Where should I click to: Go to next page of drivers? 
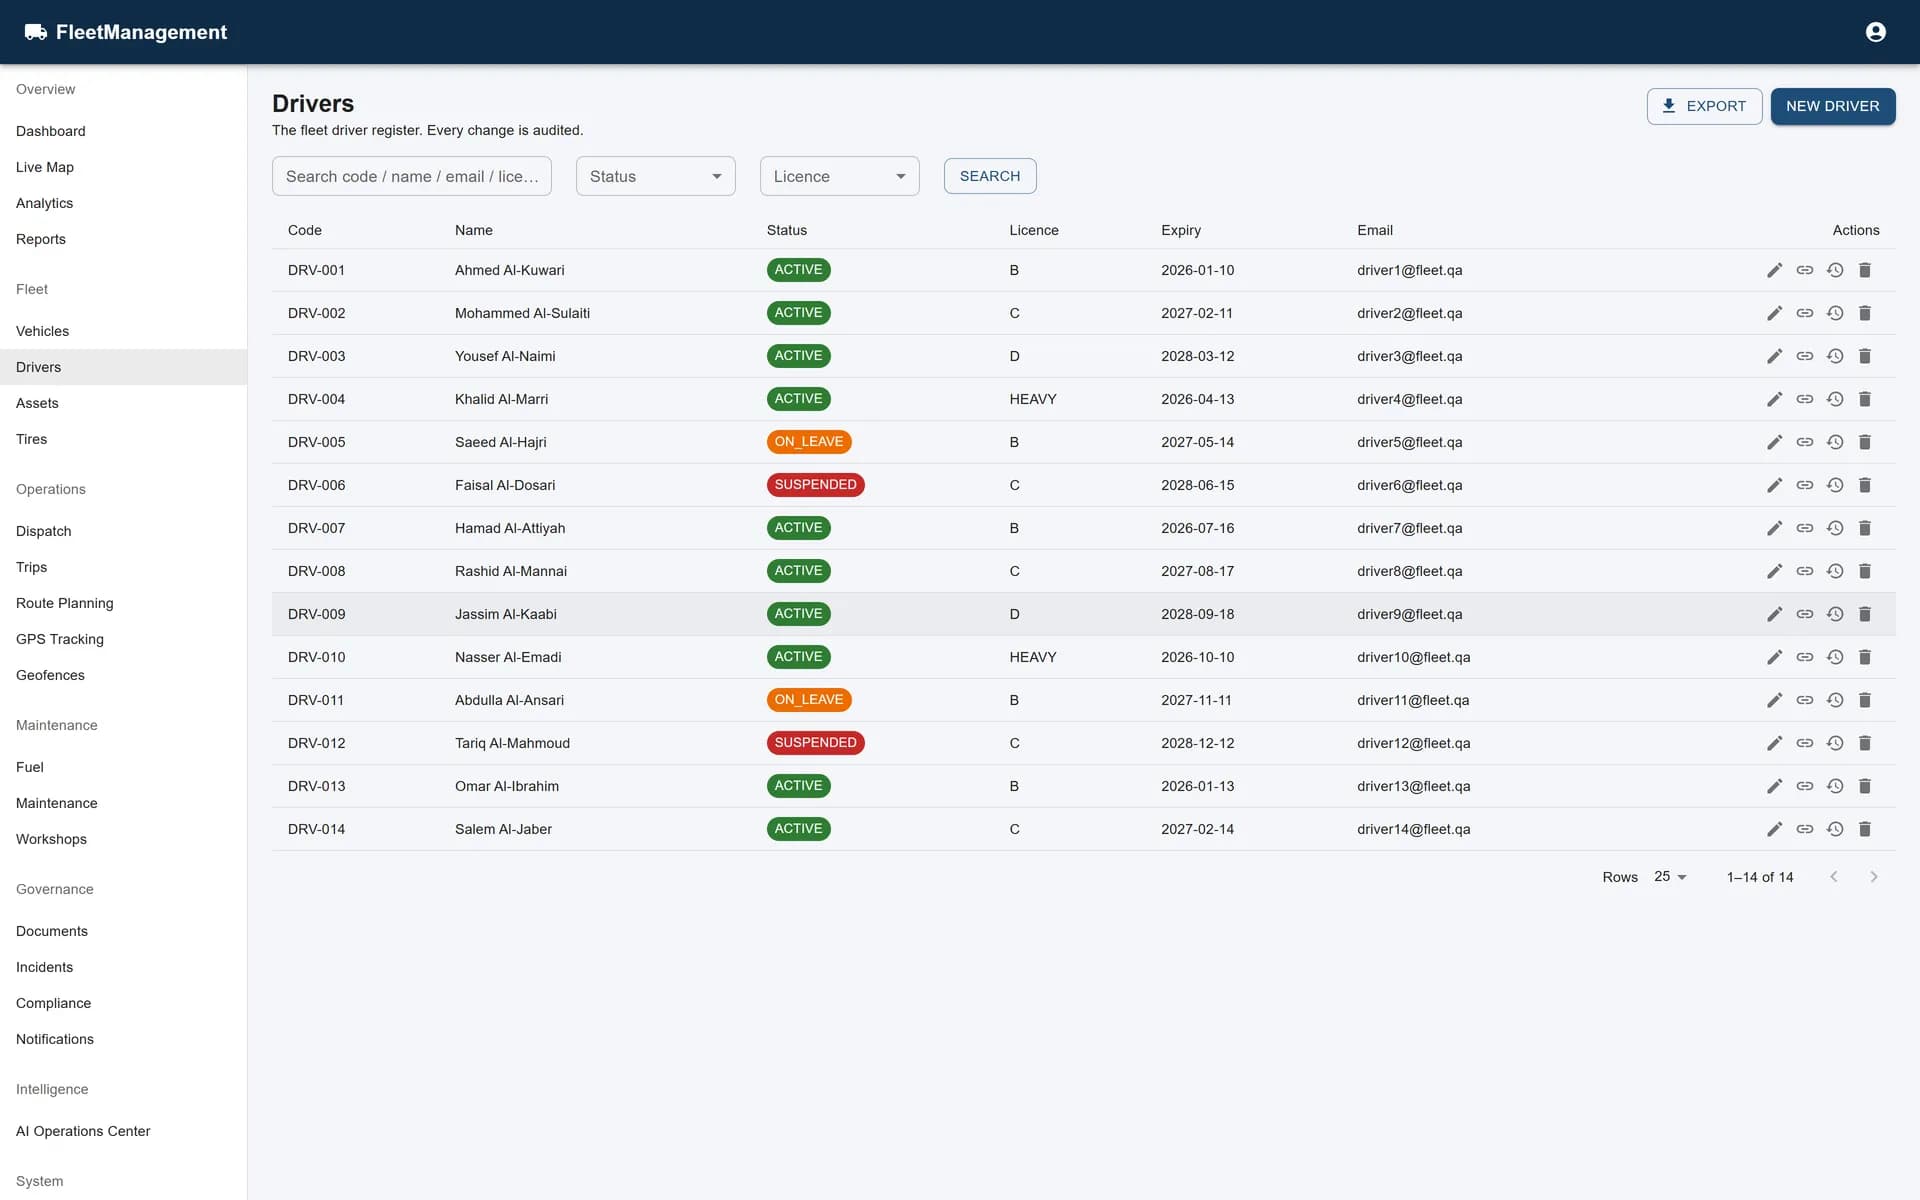pyautogui.click(x=1874, y=877)
